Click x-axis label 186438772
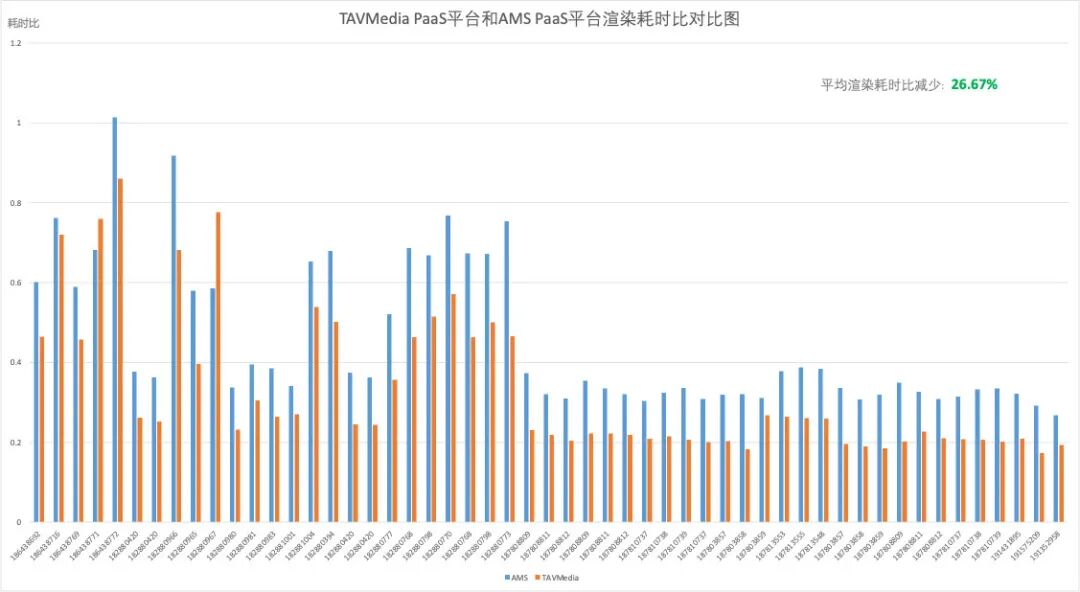The image size is (1080, 592). (x=105, y=544)
